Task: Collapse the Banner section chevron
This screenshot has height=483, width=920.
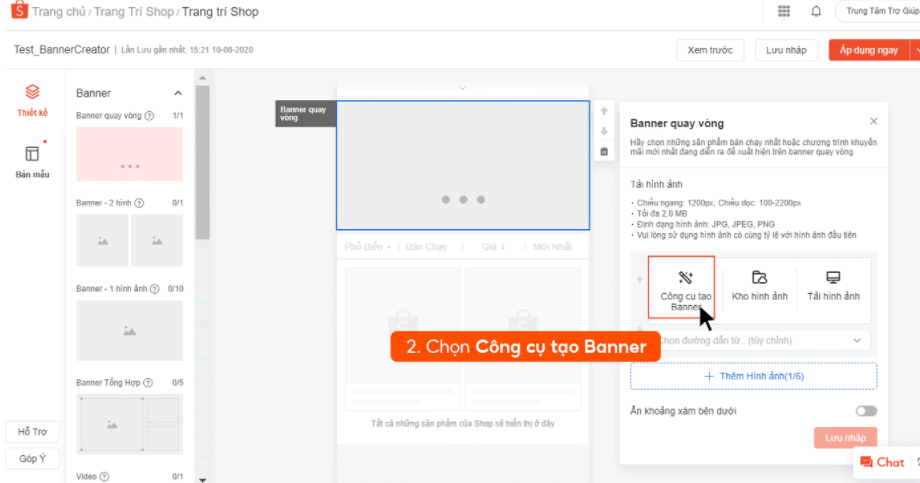Action: click(x=178, y=93)
